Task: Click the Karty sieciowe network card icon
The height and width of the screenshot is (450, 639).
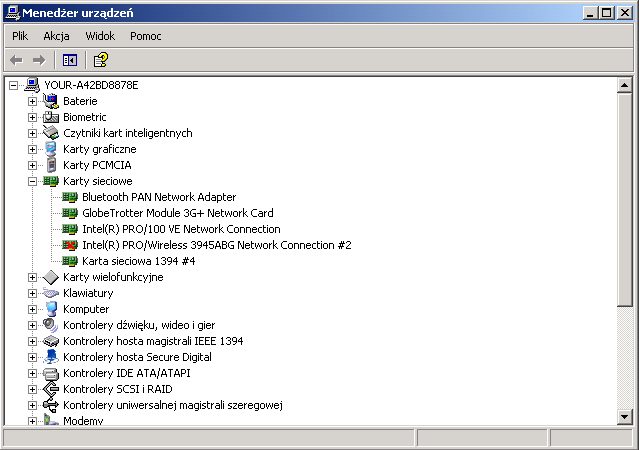Action: coord(51,181)
